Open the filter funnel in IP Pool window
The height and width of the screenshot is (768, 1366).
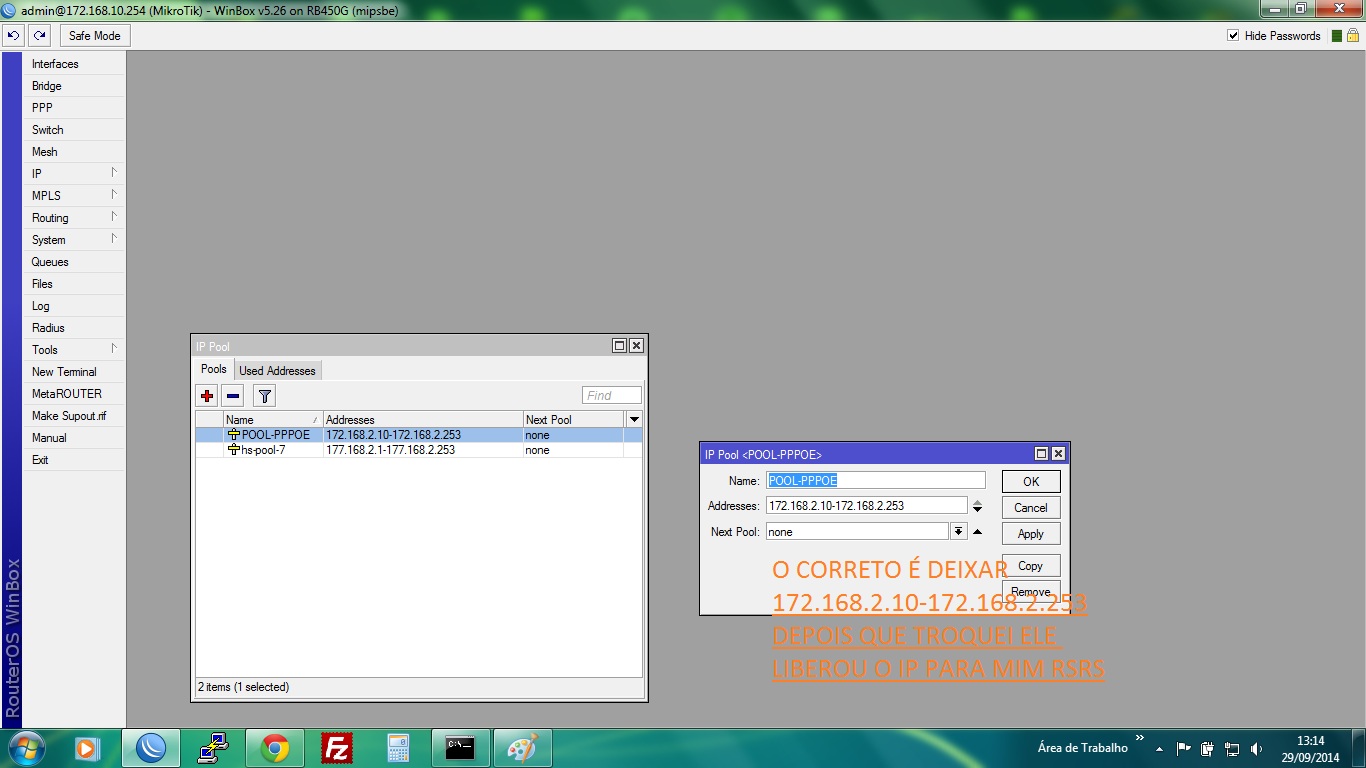(x=264, y=396)
